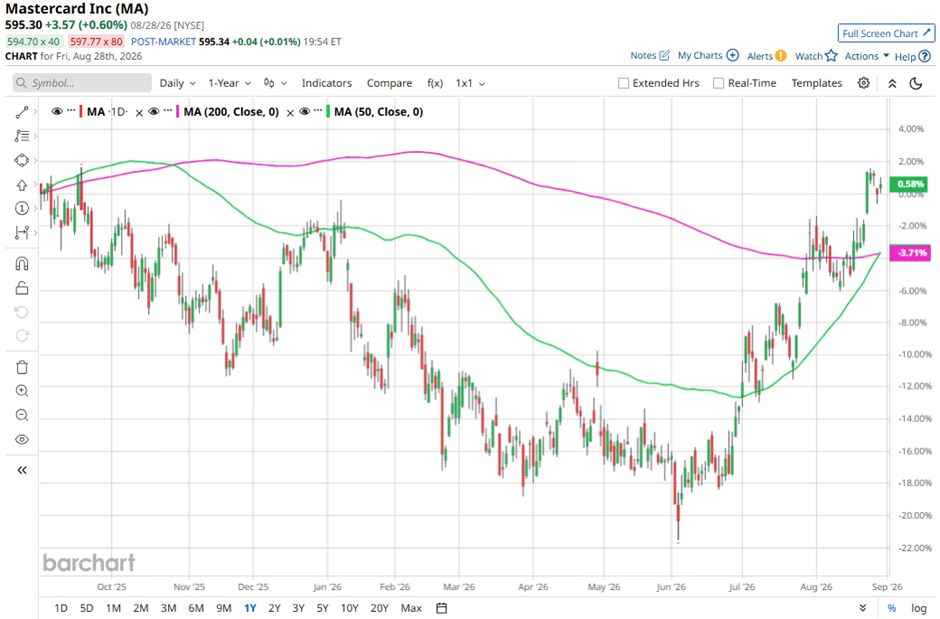The height and width of the screenshot is (619, 940).
Task: Open the calendar date range picker
Action: (x=441, y=608)
